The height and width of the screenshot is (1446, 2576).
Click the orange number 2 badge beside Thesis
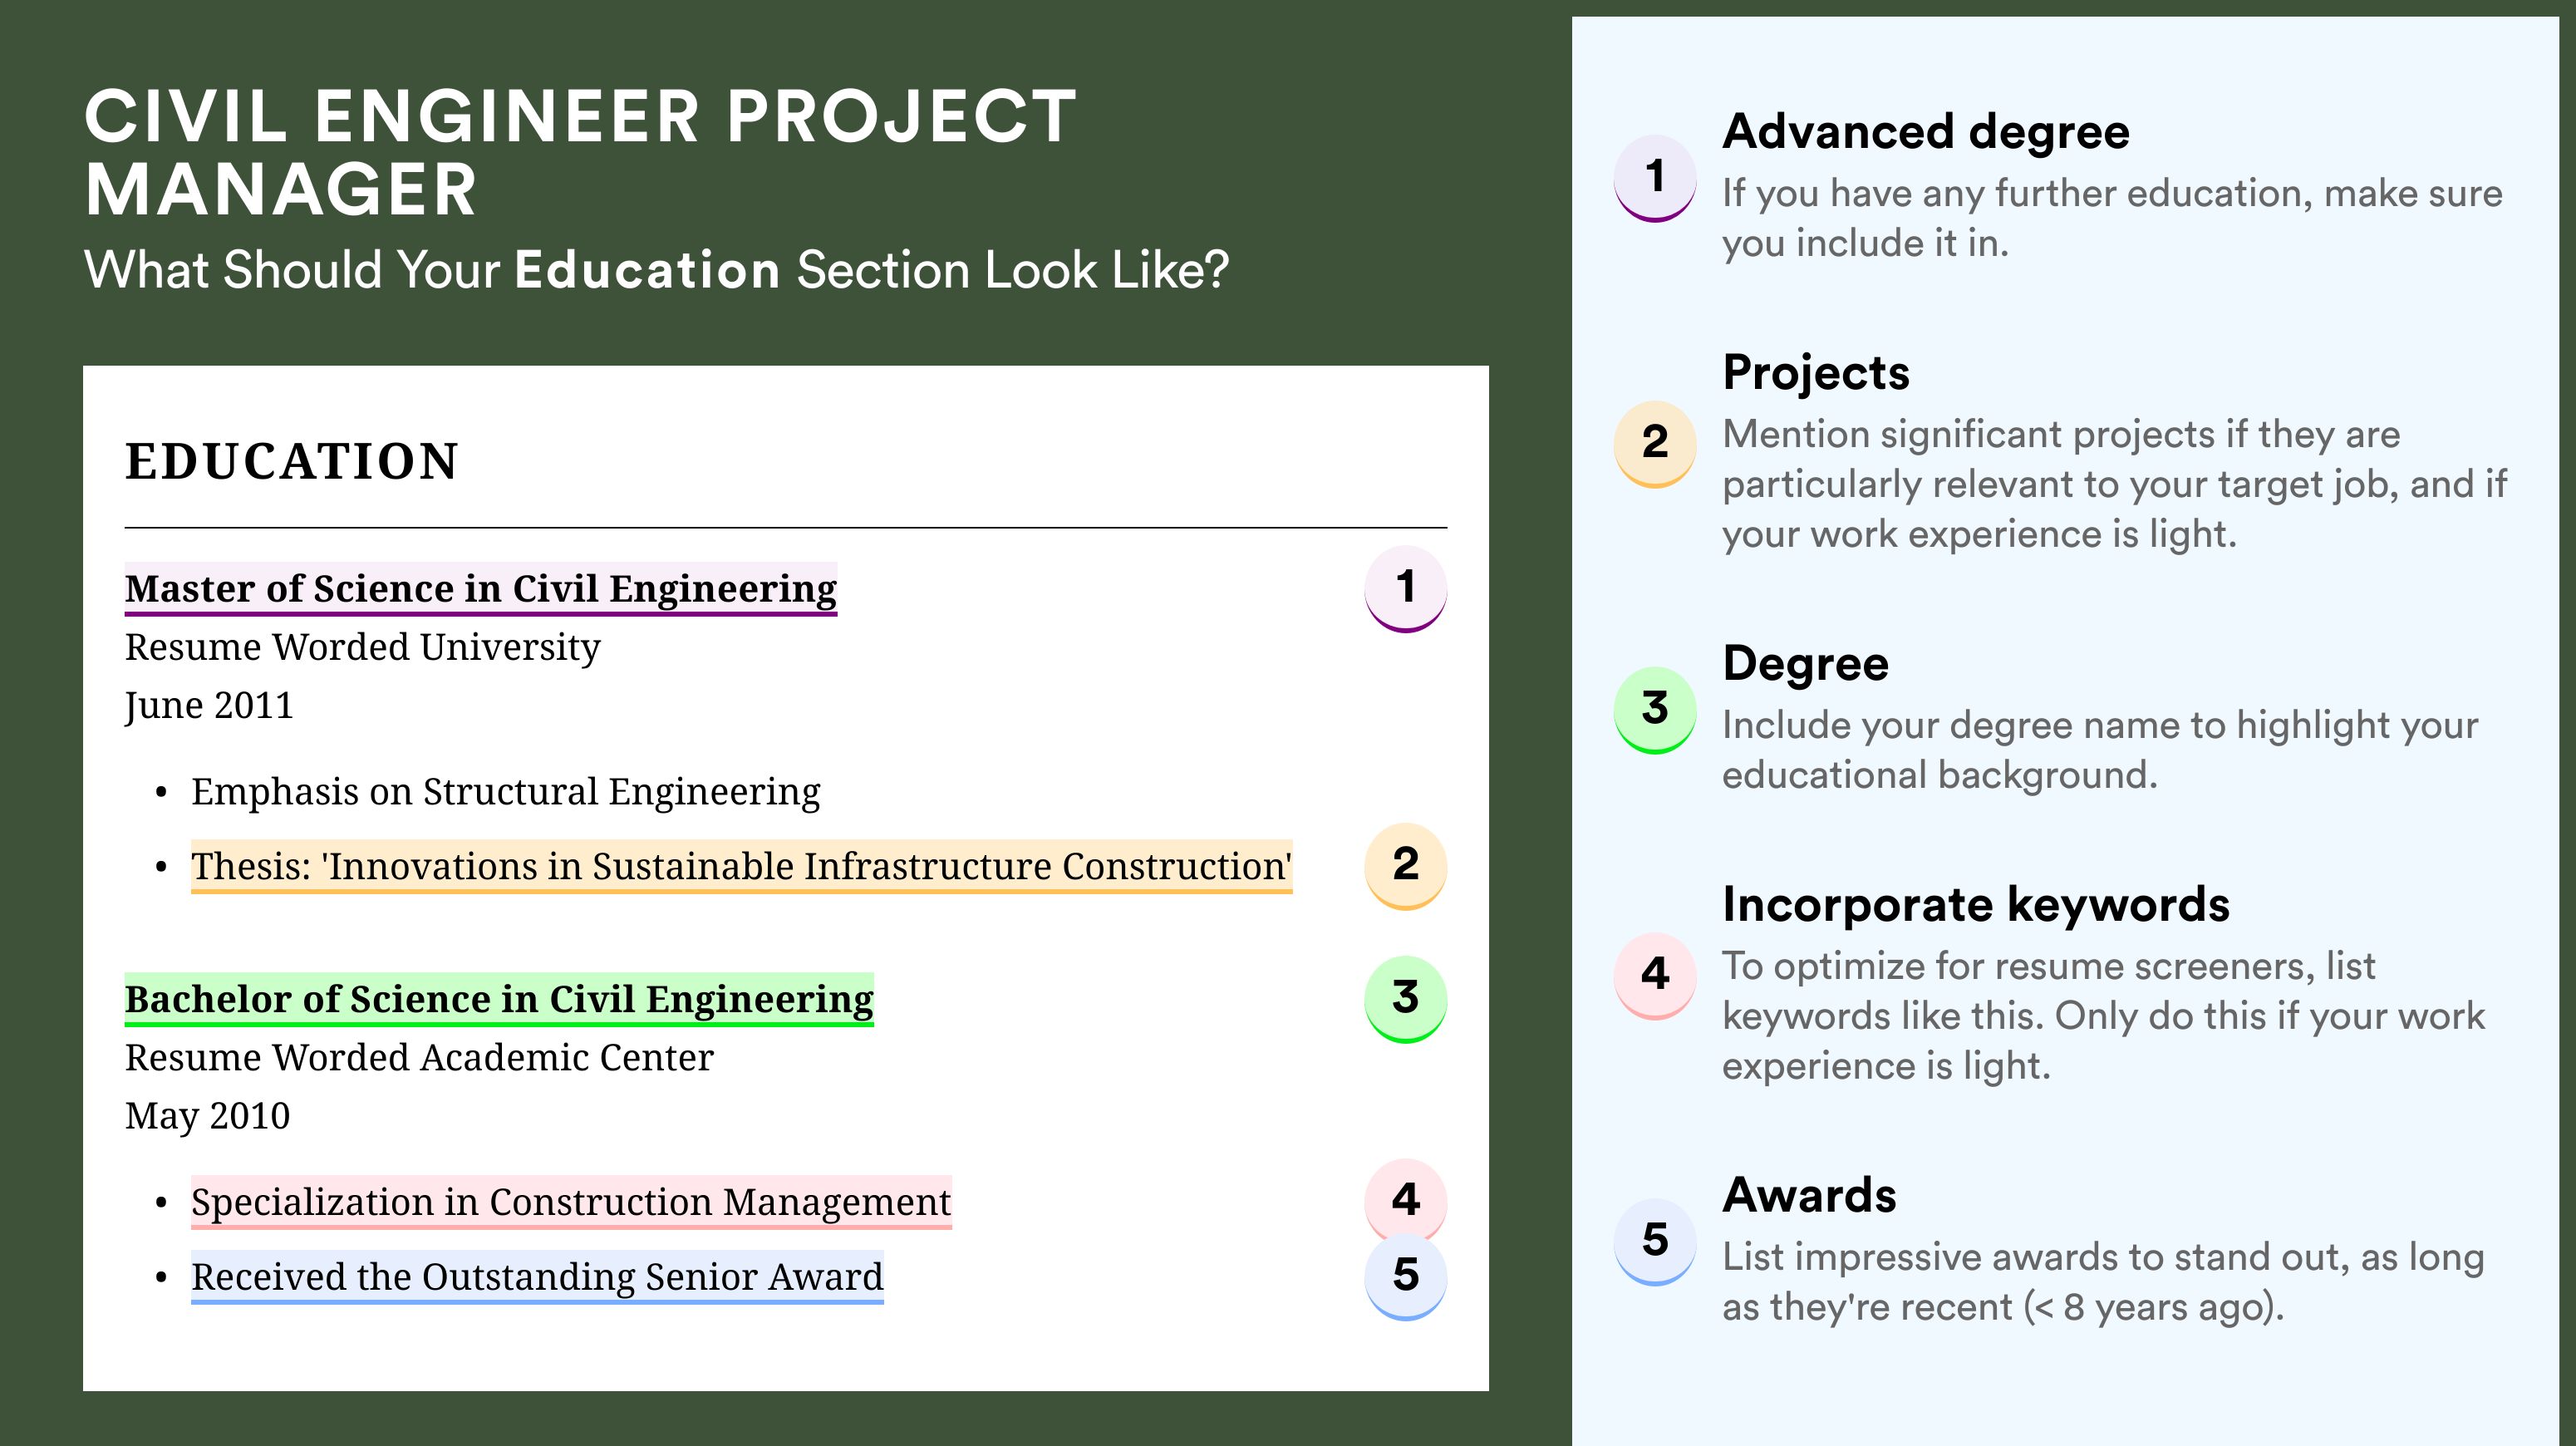pos(1405,866)
